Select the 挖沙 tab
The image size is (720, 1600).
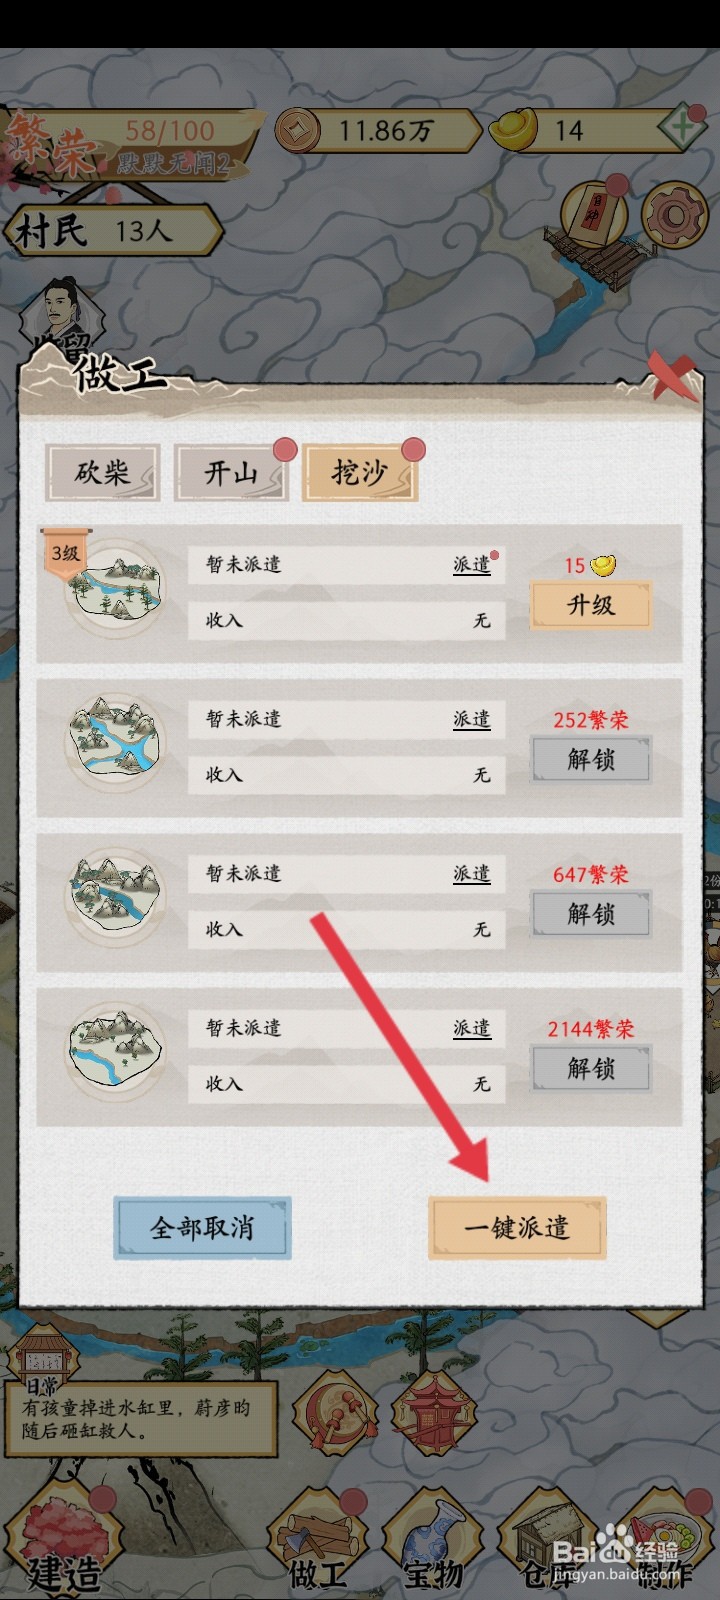tap(360, 473)
